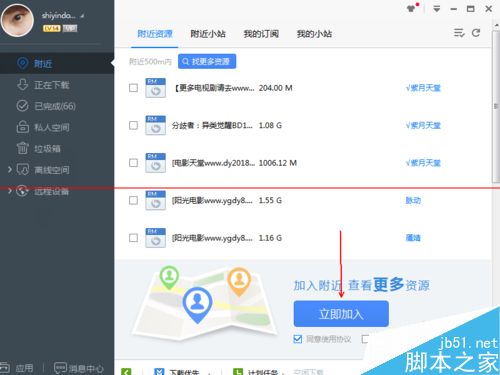This screenshot has height=375, width=500.
Task: Click the refresh icon
Action: pos(476,33)
